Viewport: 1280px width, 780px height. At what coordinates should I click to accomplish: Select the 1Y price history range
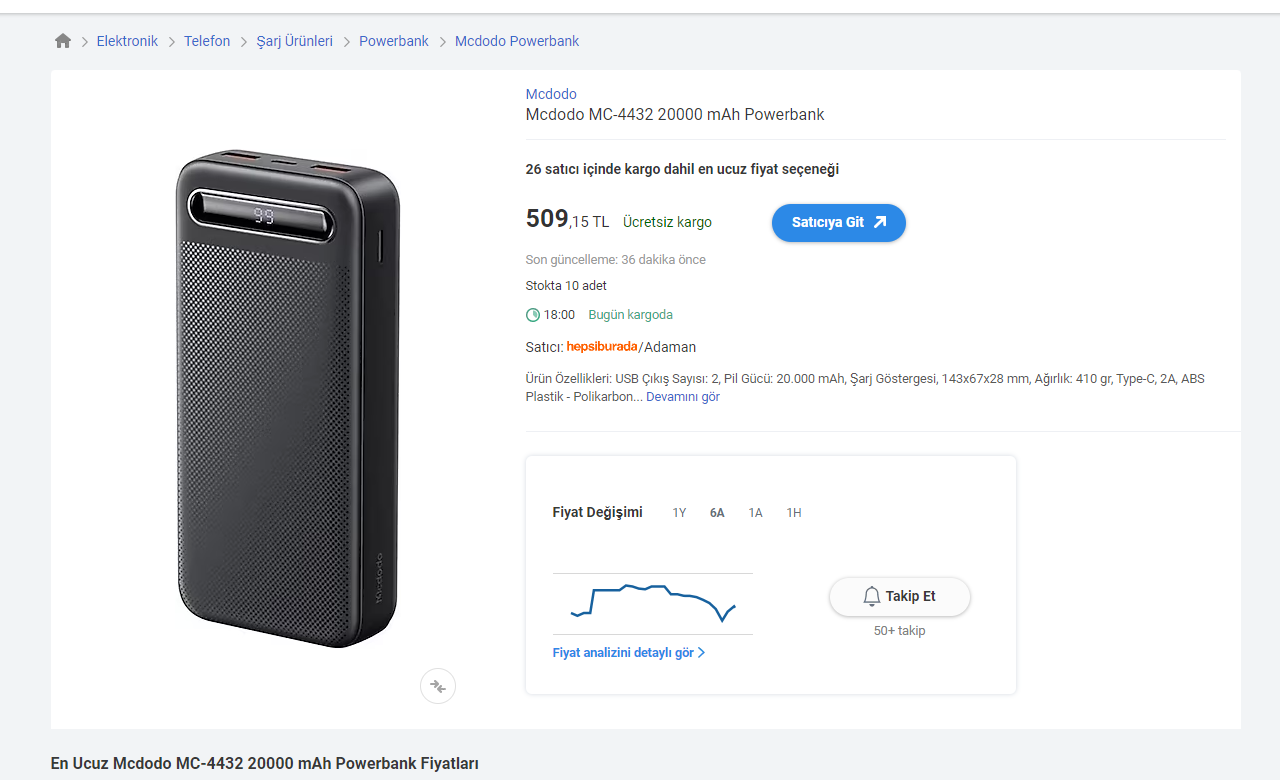point(679,513)
